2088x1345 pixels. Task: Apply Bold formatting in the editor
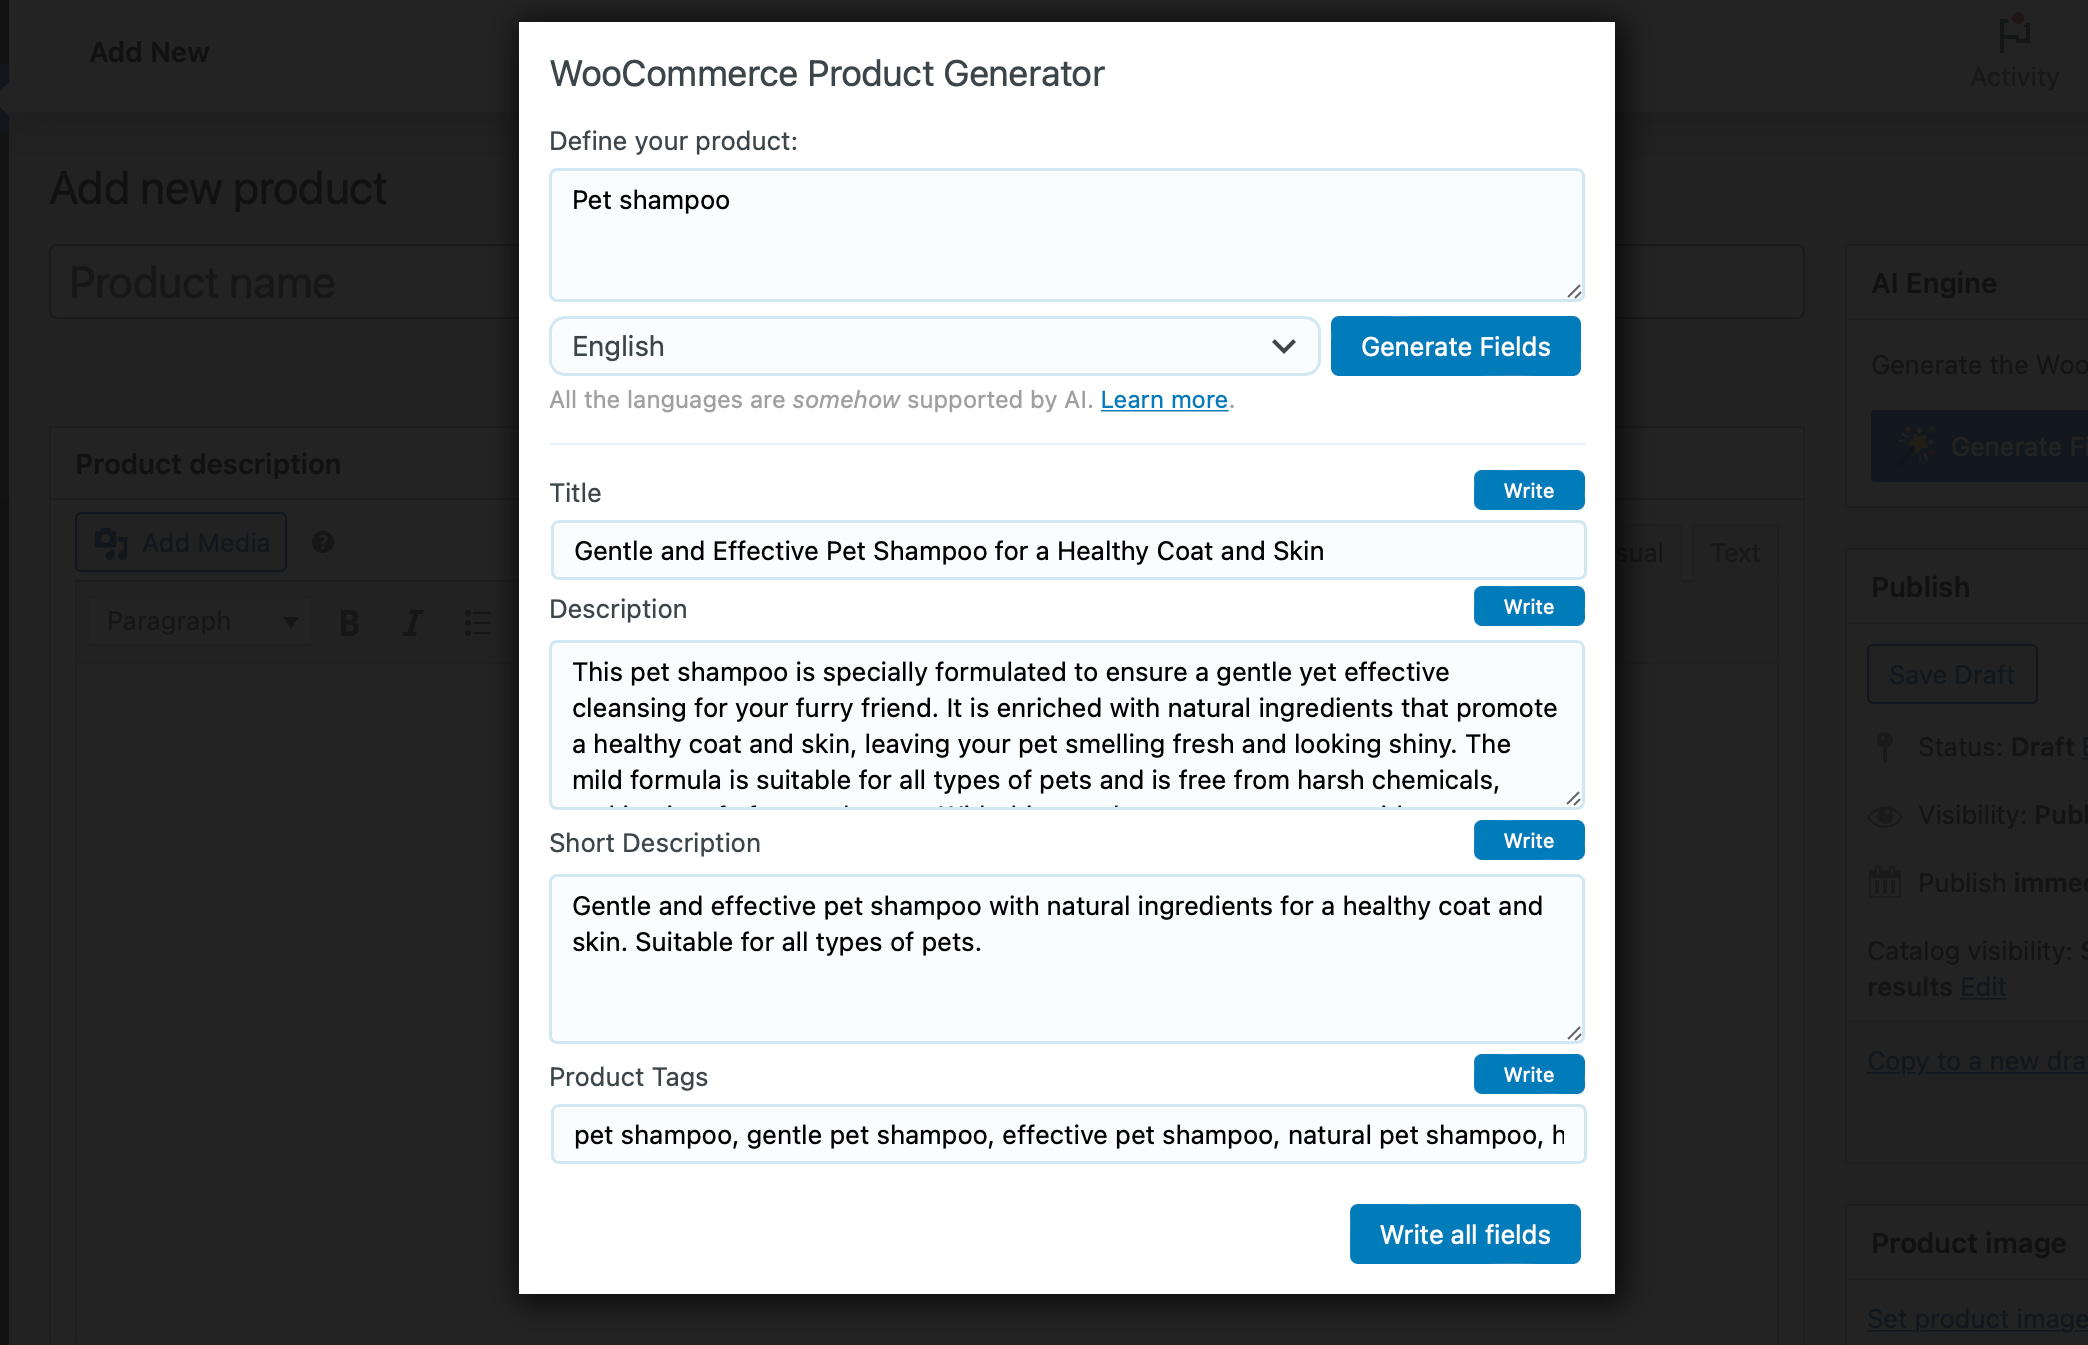tap(348, 621)
